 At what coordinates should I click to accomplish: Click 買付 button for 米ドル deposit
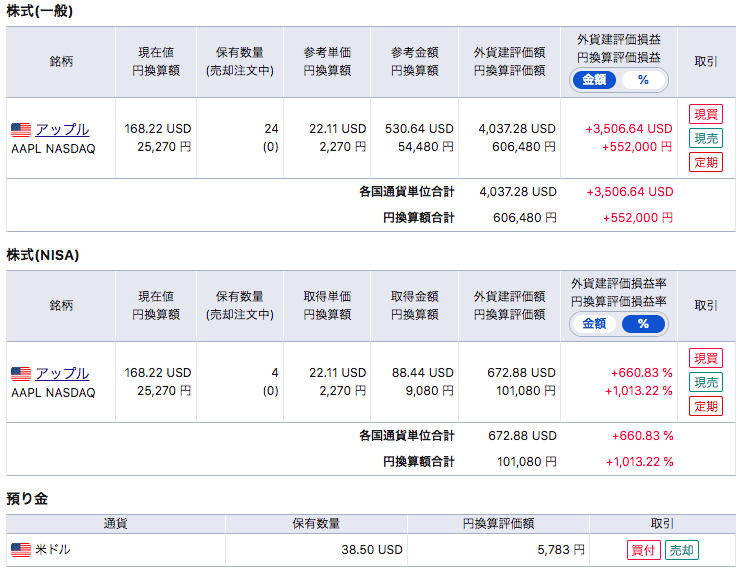(643, 550)
